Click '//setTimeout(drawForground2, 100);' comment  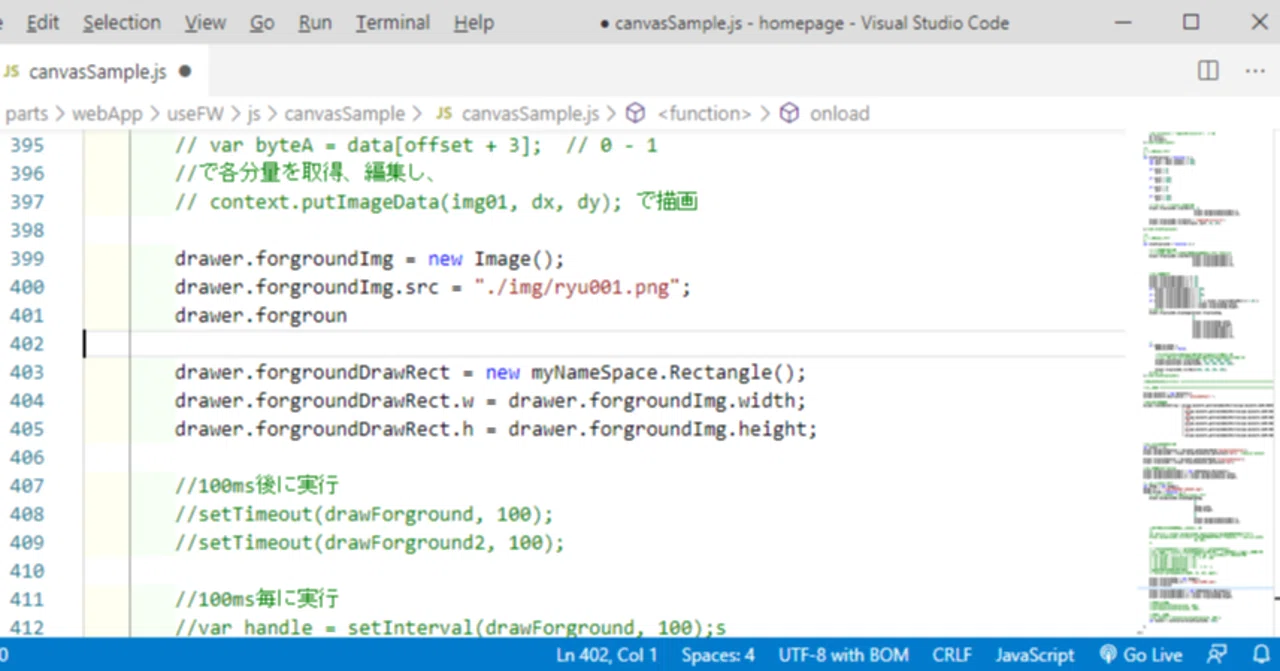[x=370, y=542]
